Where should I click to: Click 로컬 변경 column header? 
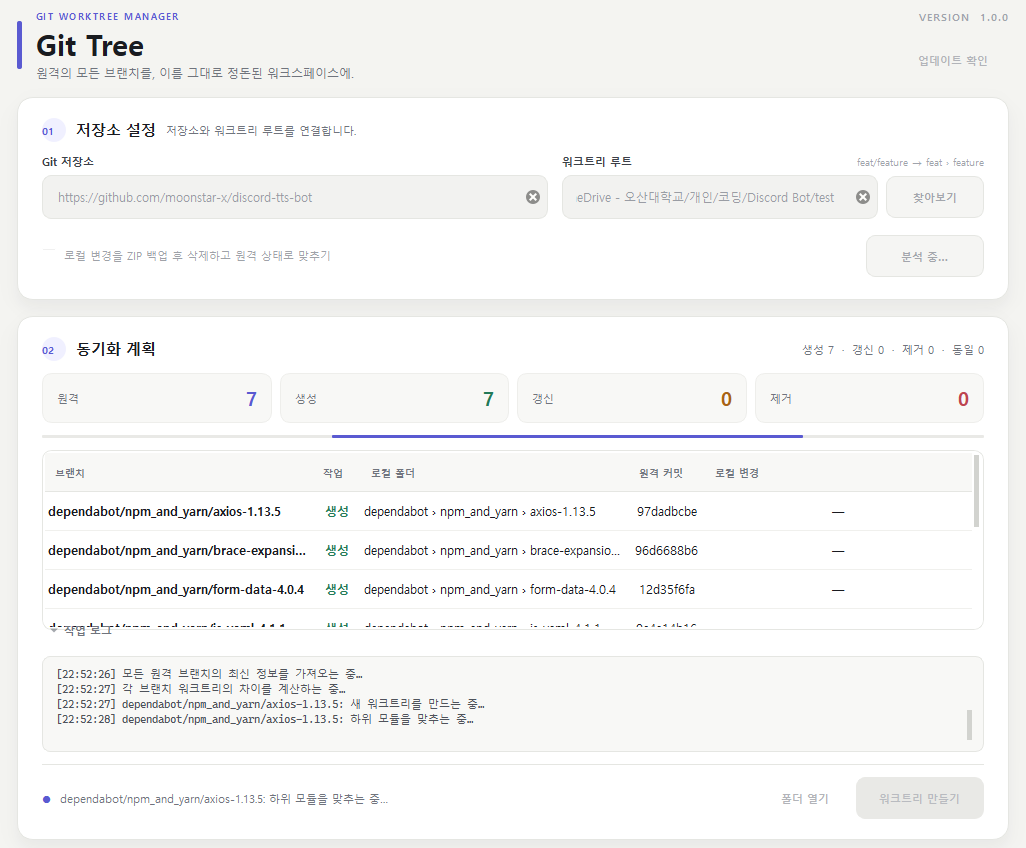(x=737, y=473)
